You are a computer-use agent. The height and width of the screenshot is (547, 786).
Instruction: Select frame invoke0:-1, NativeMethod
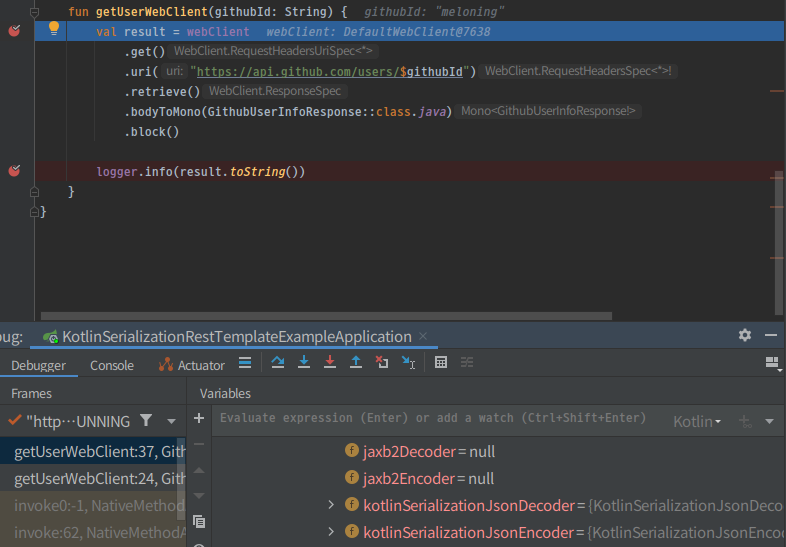pyautogui.click(x=92, y=505)
